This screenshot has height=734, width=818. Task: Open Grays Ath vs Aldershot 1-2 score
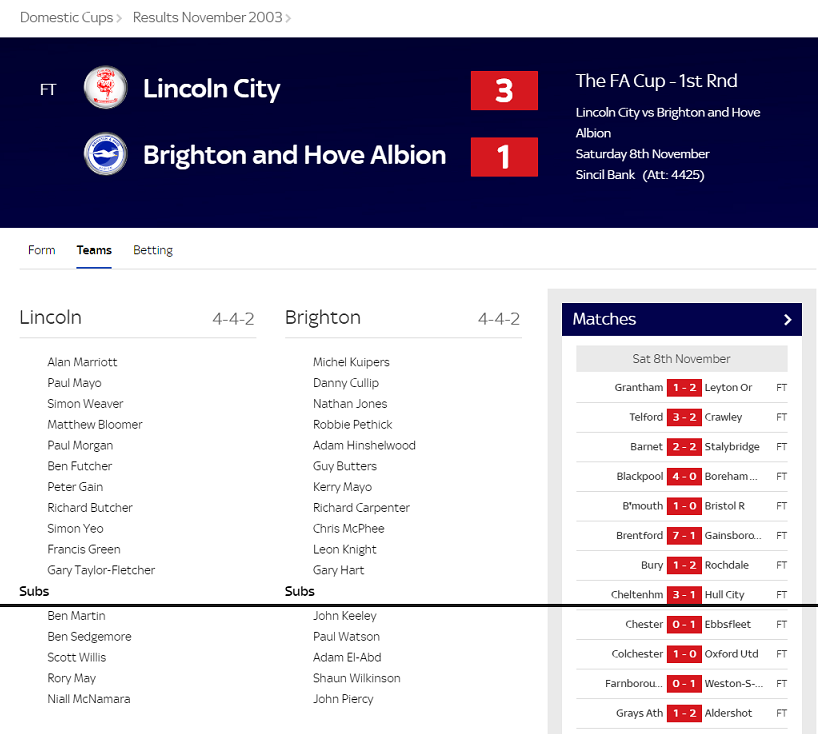pos(684,713)
